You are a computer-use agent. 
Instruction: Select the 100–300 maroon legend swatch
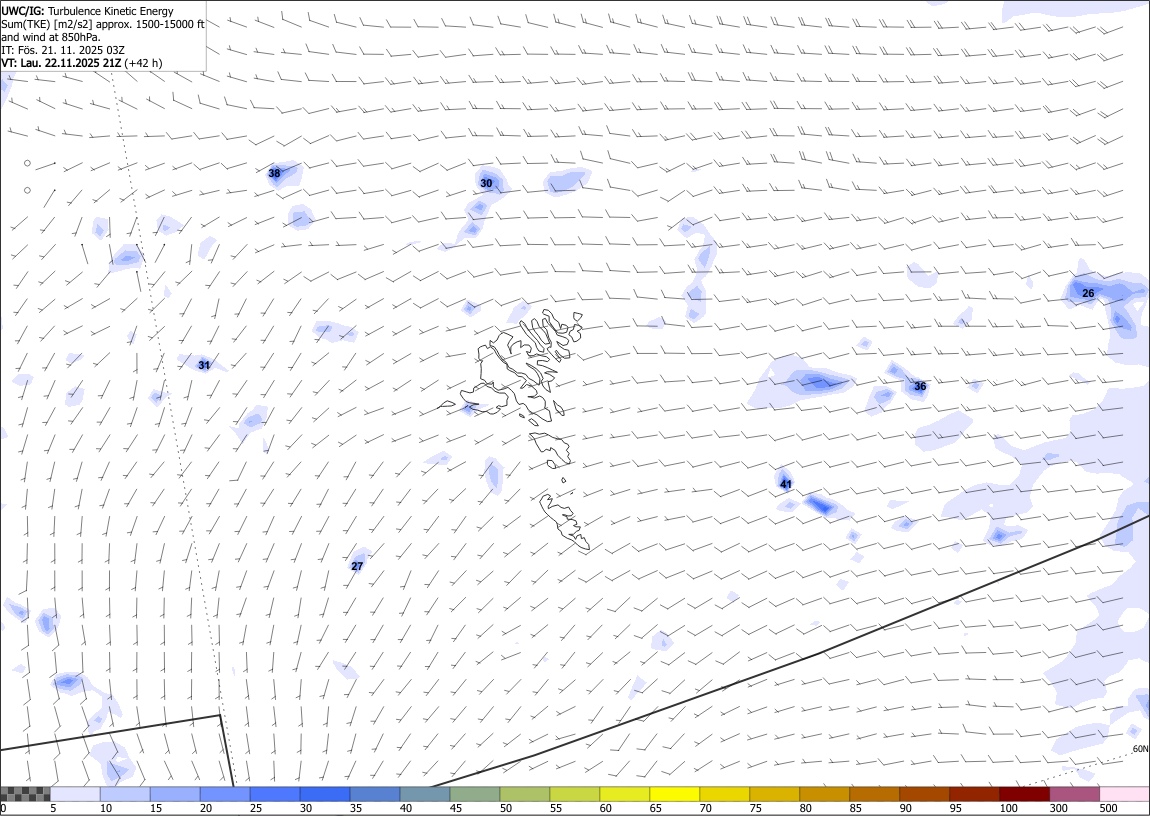coord(1024,794)
